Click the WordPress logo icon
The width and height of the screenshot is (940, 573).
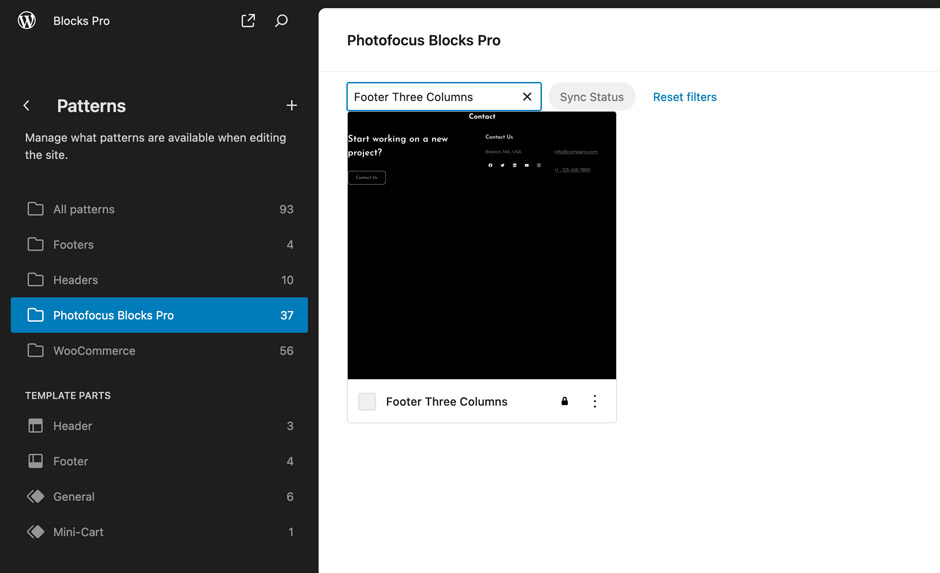pos(27,21)
